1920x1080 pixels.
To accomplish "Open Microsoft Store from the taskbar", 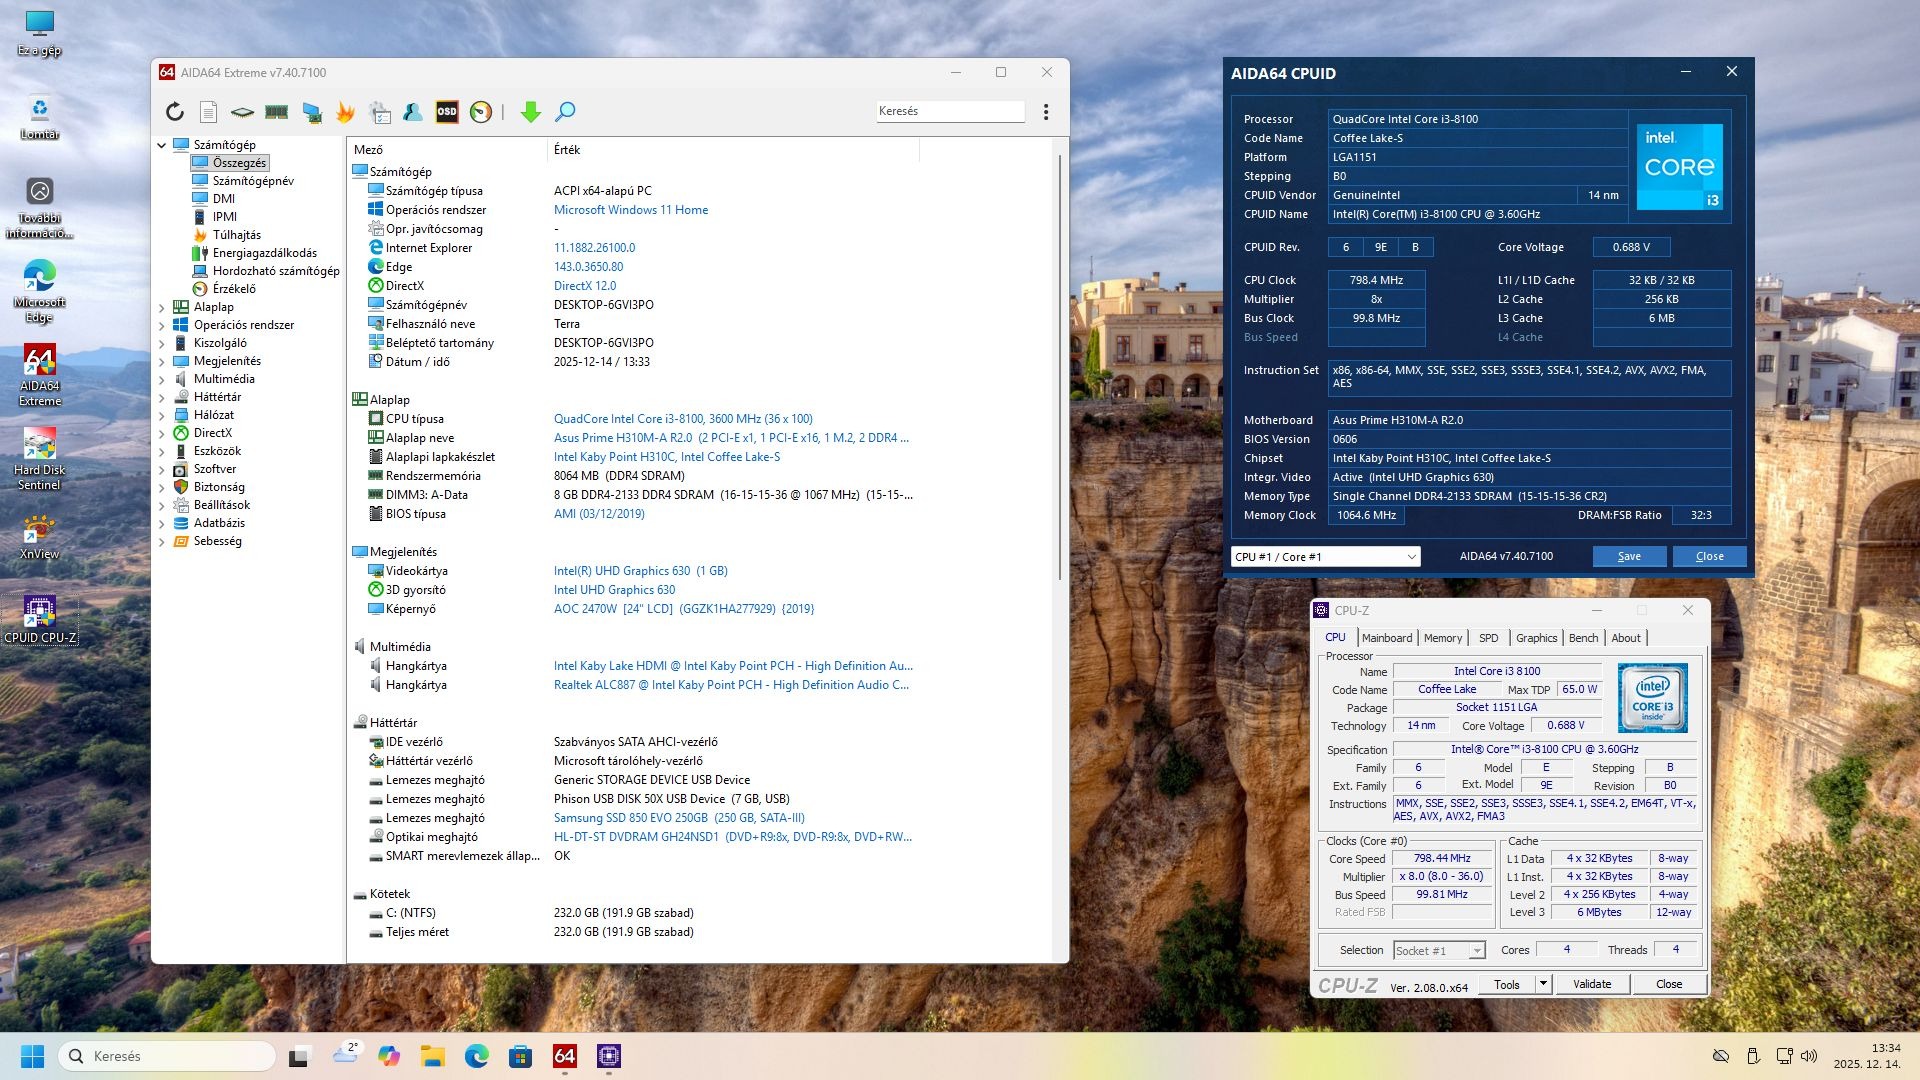I will (x=520, y=1056).
